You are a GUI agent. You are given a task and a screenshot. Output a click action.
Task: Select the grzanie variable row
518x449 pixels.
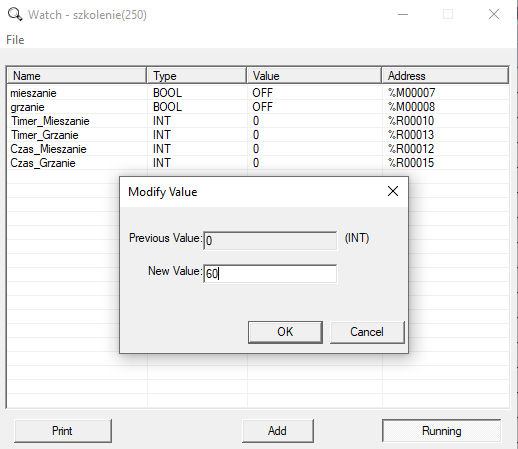point(258,107)
